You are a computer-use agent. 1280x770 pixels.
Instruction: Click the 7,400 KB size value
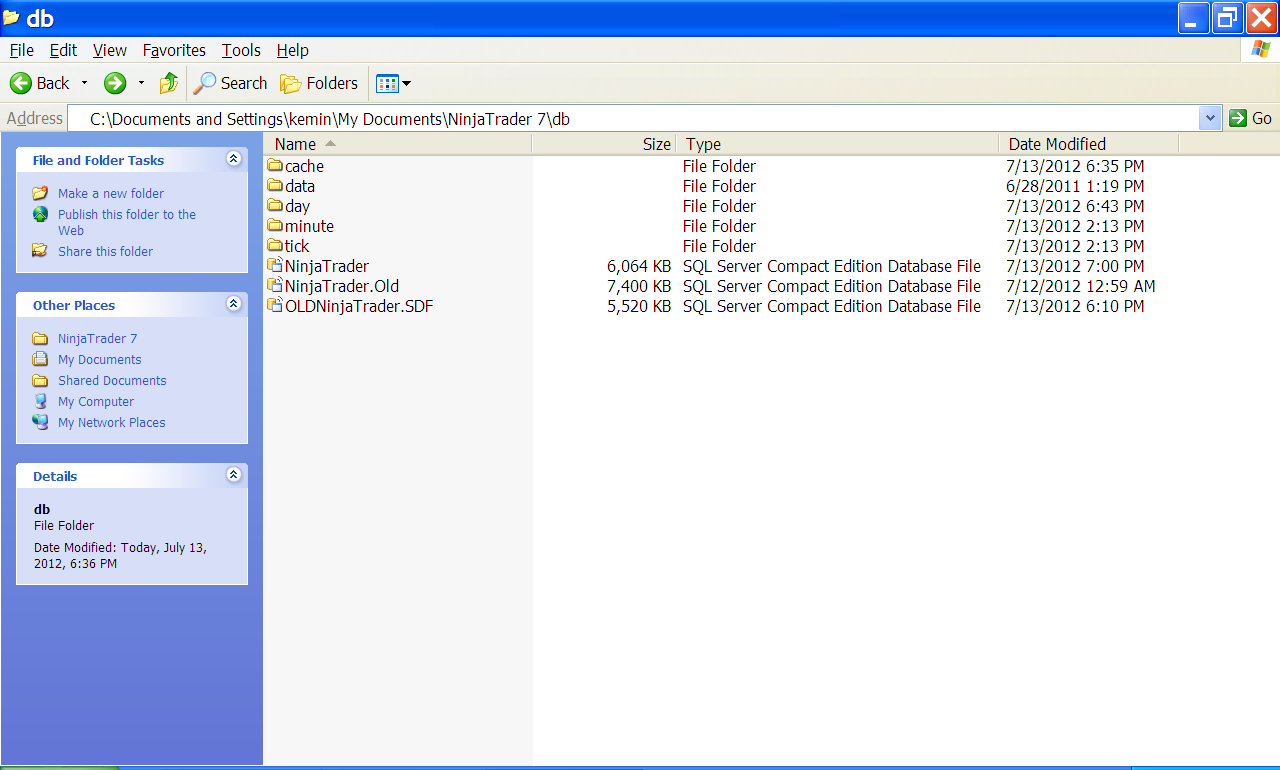639,286
